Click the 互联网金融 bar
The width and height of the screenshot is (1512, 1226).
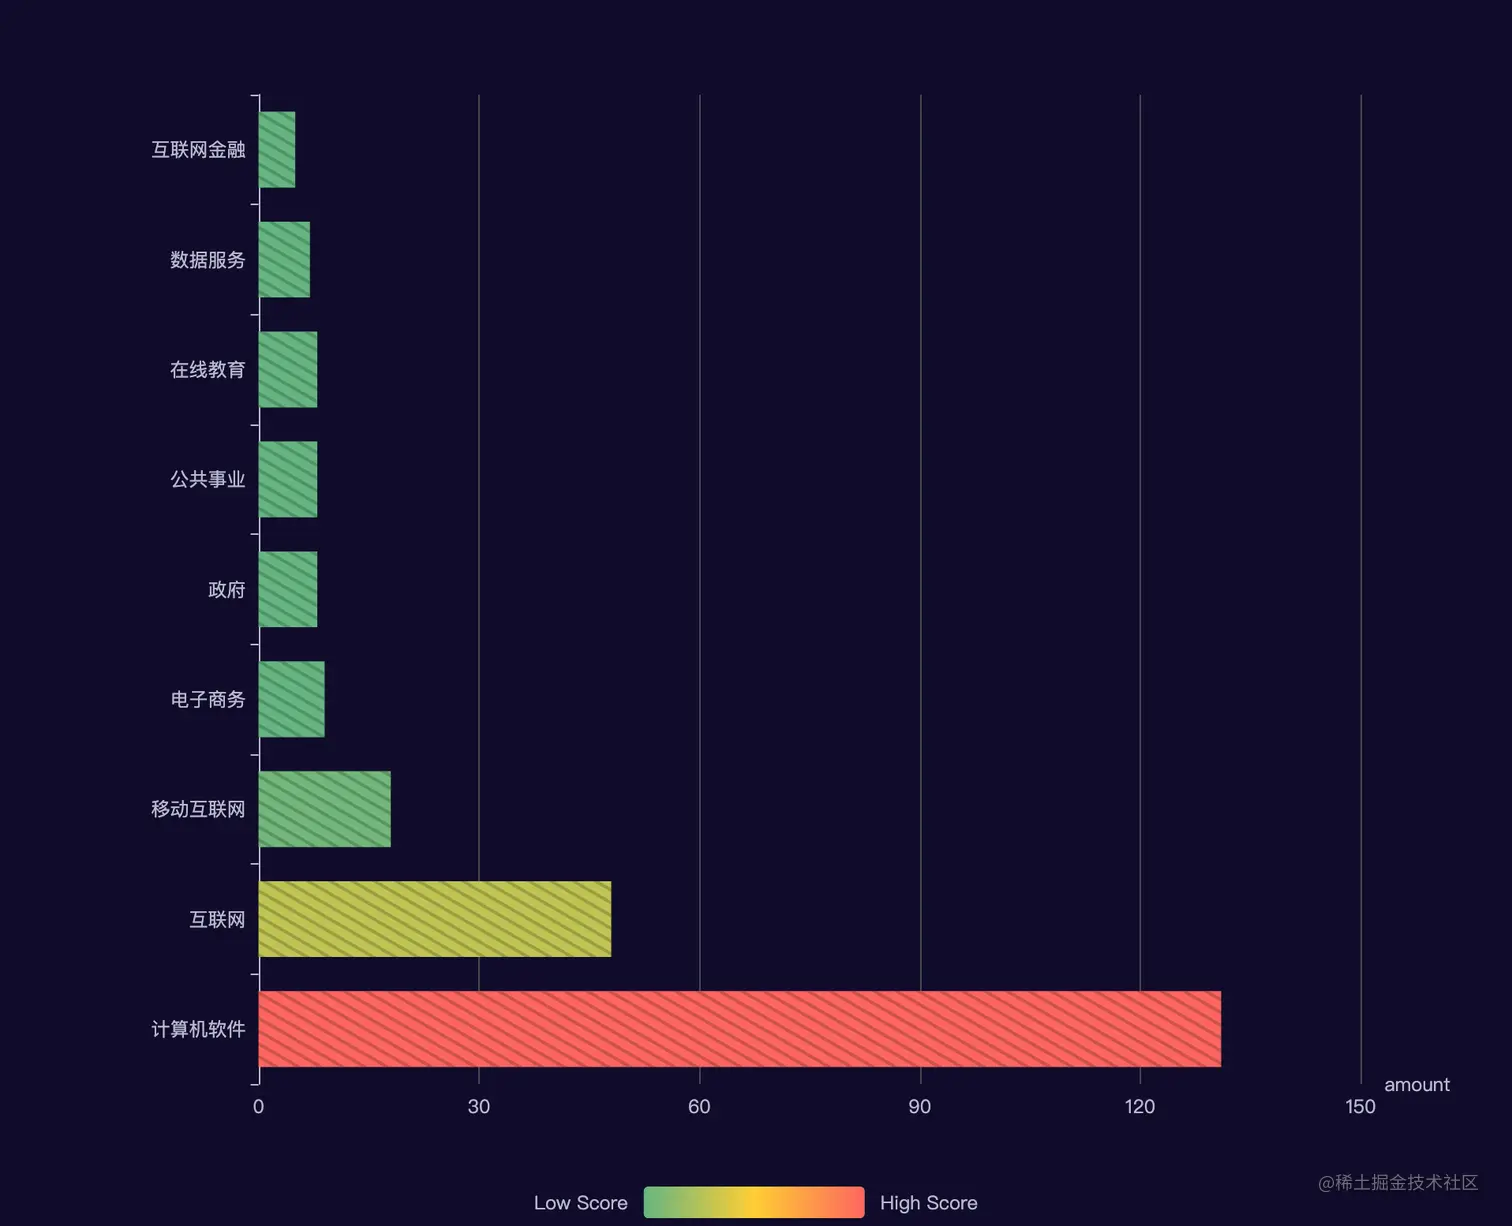pos(277,149)
